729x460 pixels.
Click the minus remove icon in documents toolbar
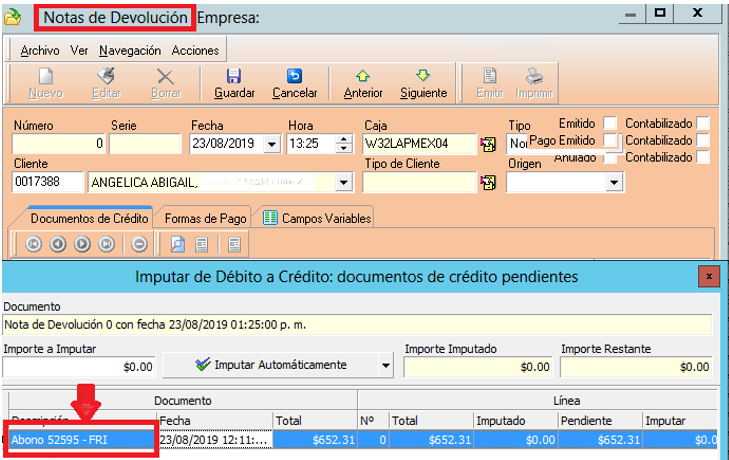click(x=139, y=243)
